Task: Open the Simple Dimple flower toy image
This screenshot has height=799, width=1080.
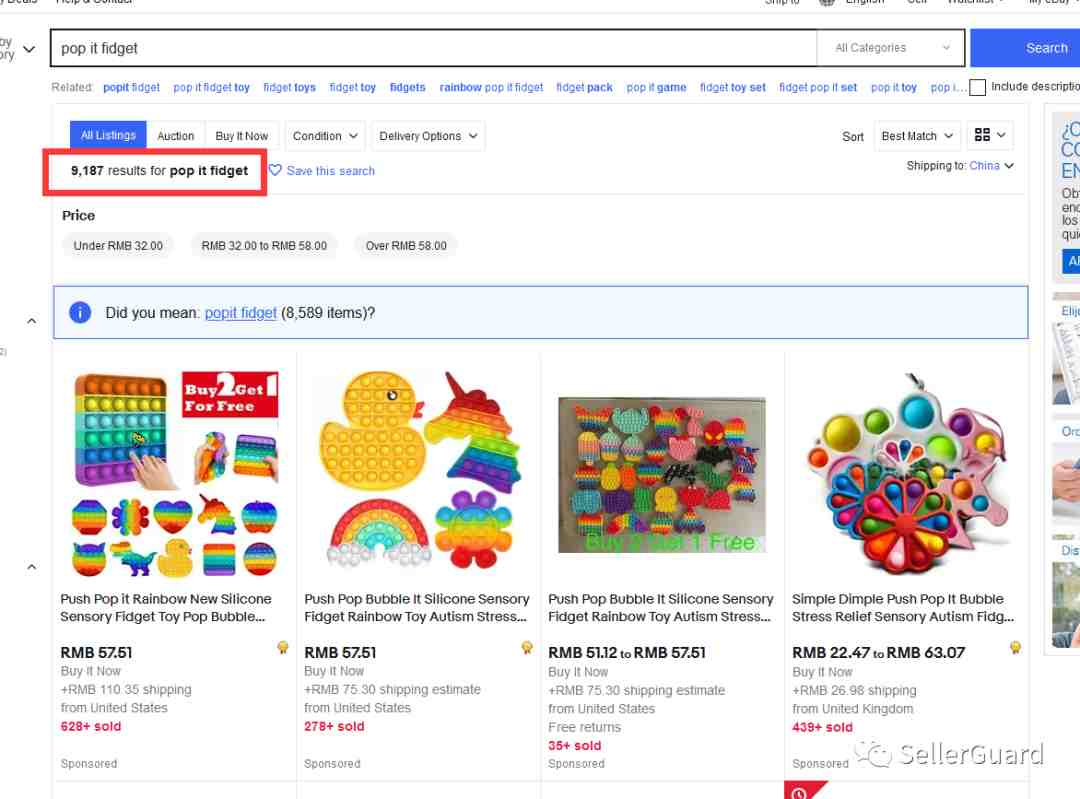Action: click(906, 474)
